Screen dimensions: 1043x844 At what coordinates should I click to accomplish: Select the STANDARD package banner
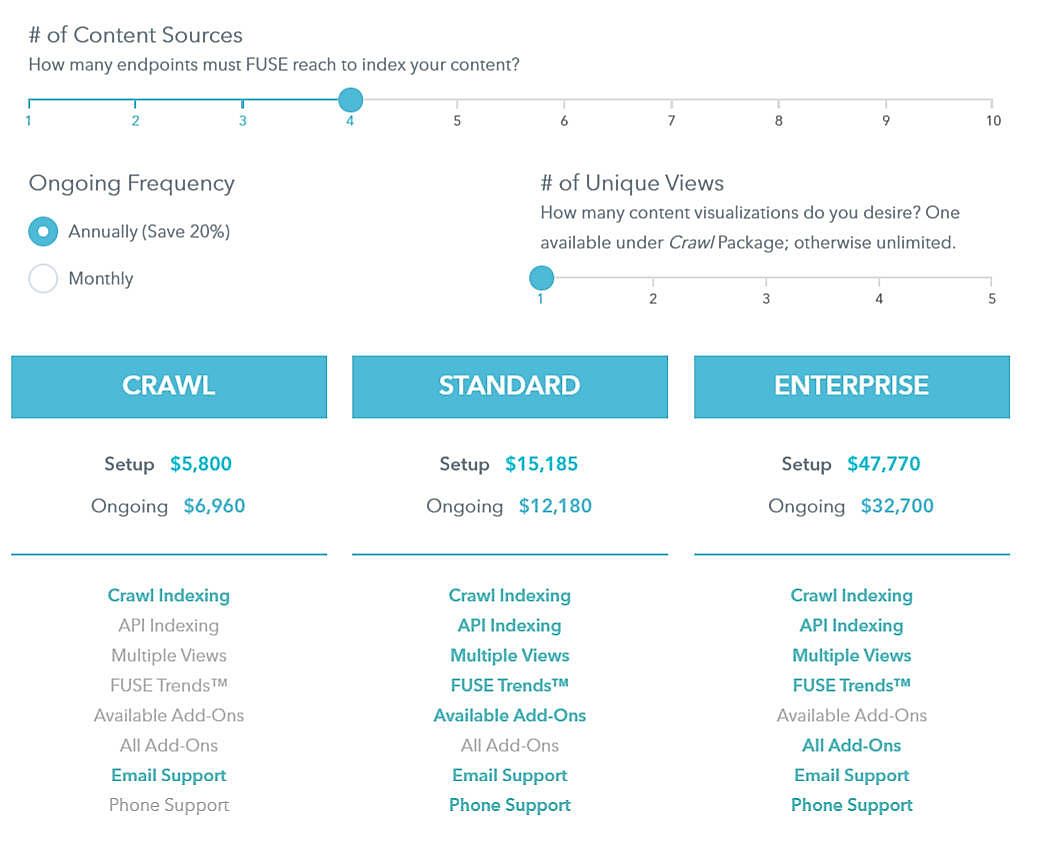510,387
